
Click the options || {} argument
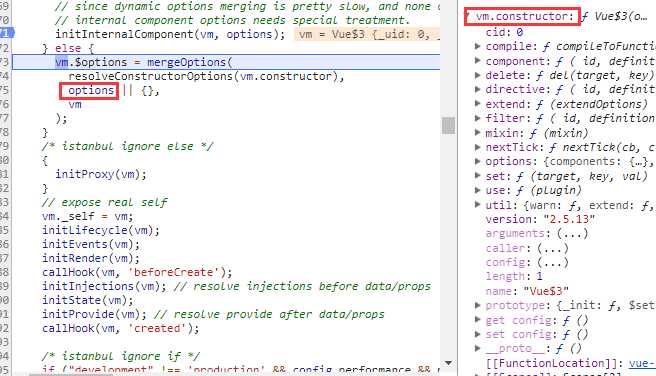114,90
